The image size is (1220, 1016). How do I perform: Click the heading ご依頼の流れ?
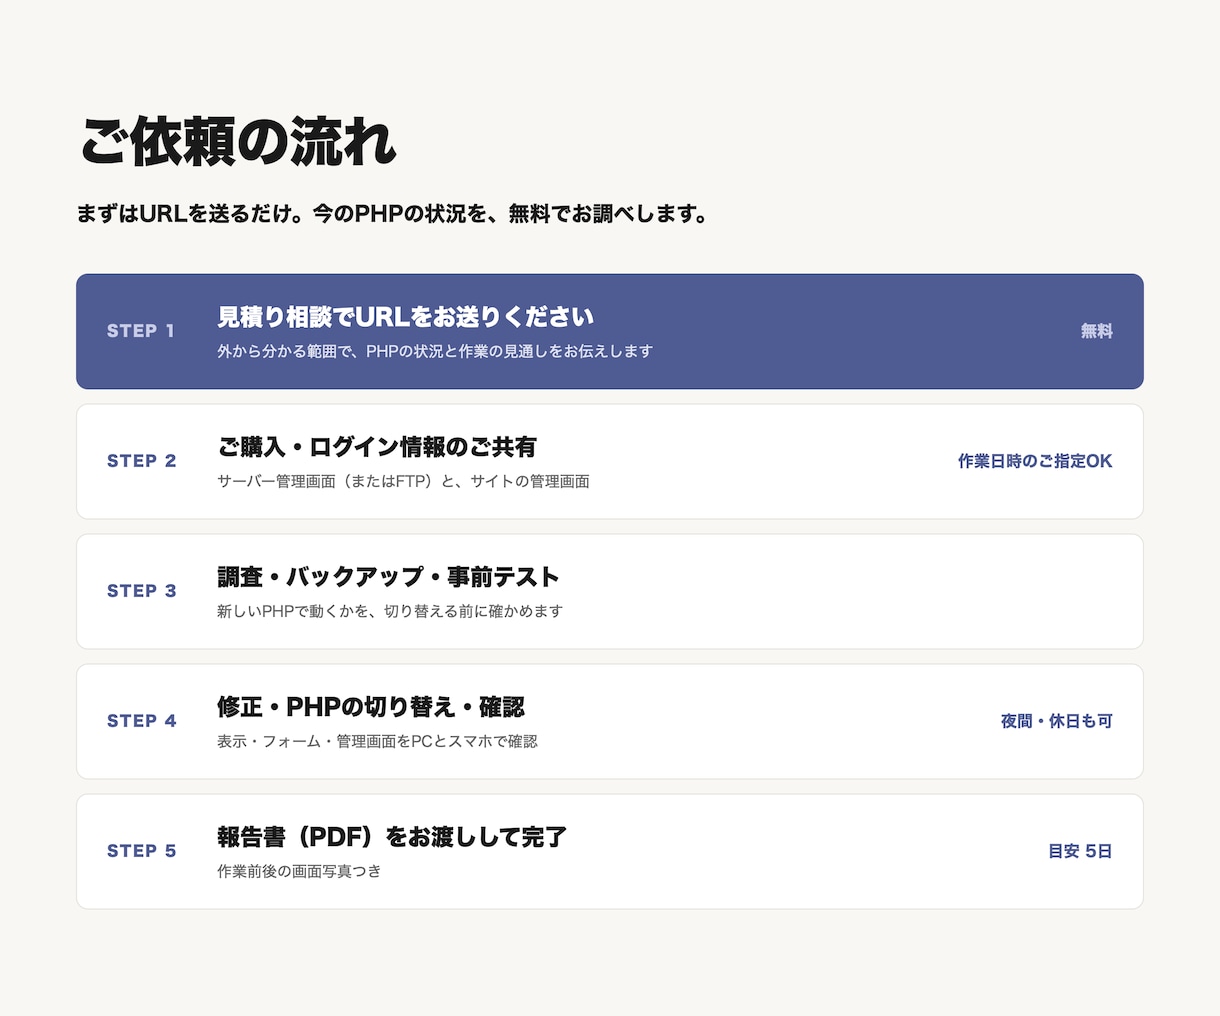pyautogui.click(x=238, y=142)
